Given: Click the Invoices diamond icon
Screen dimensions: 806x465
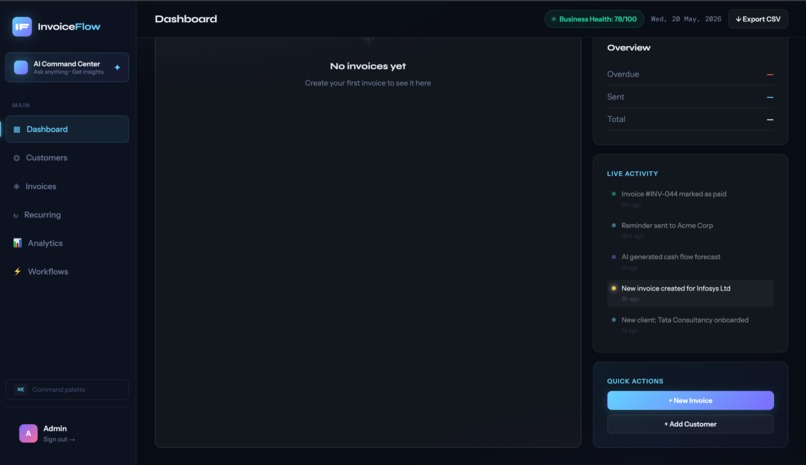Looking at the screenshot, I should click(x=16, y=187).
